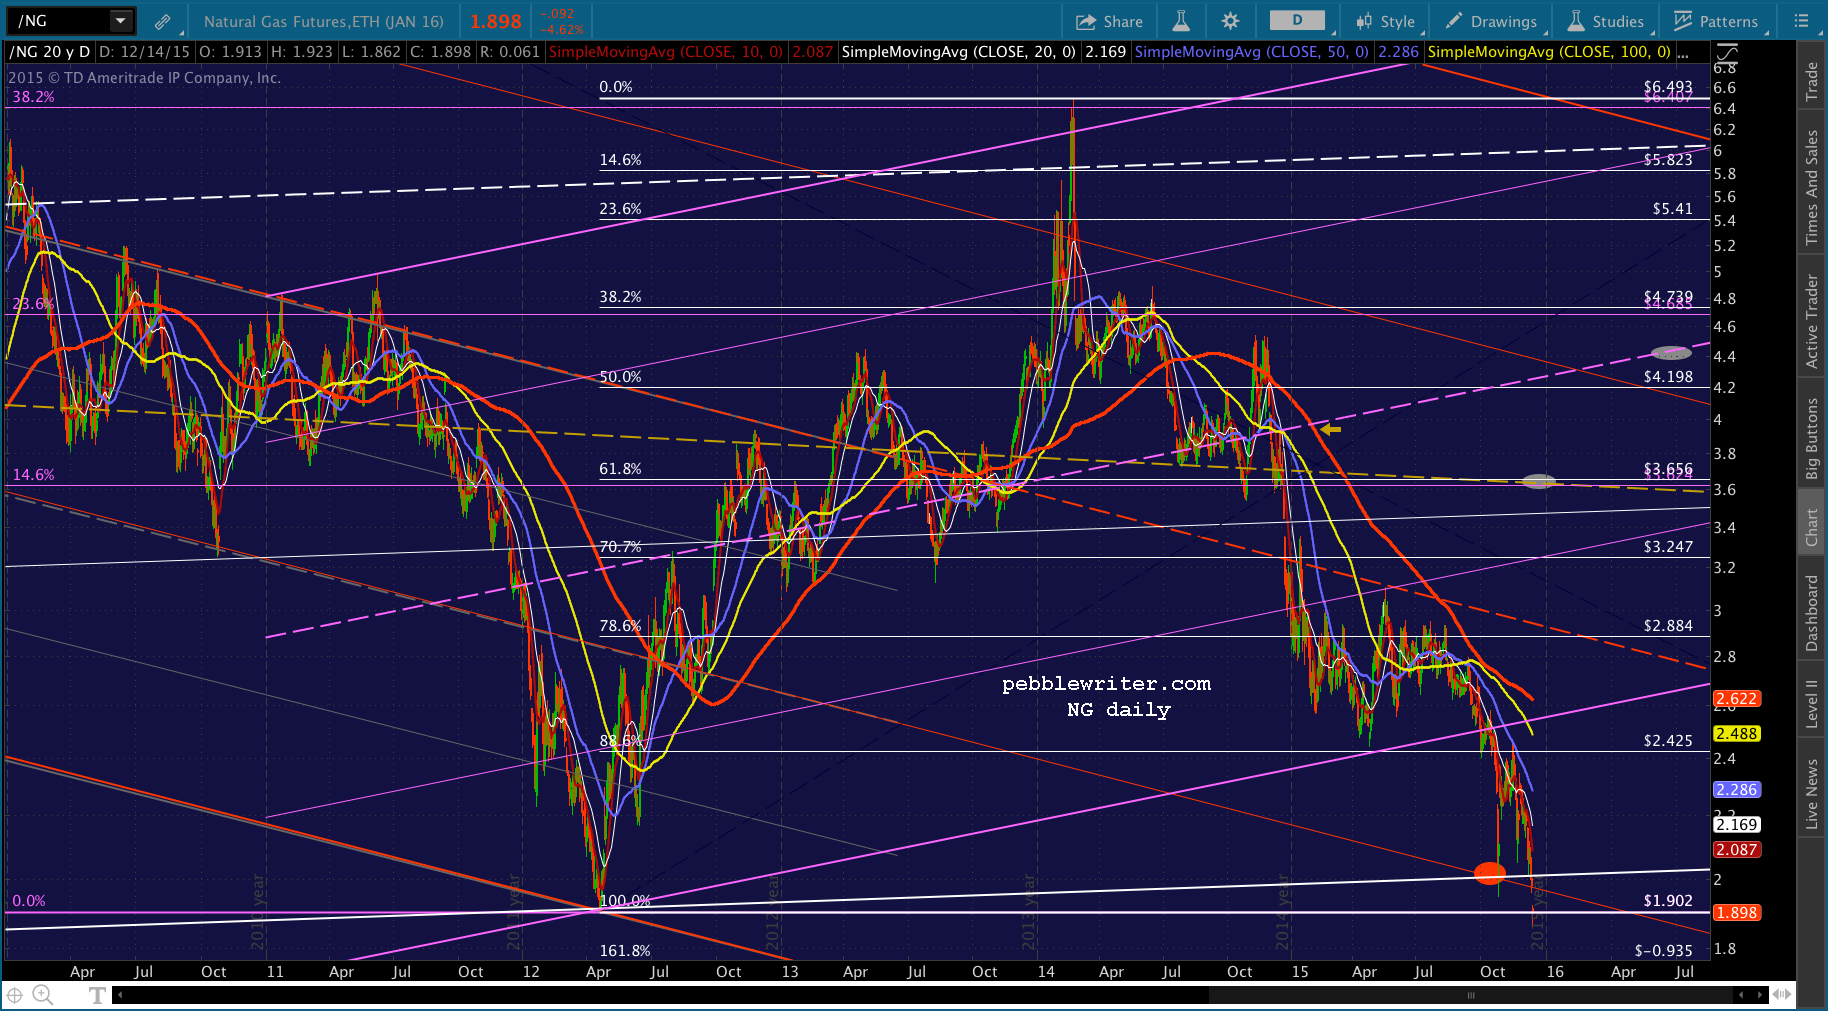The height and width of the screenshot is (1011, 1828).
Task: Click the 2.622 red price bubble
Action: click(x=1737, y=699)
